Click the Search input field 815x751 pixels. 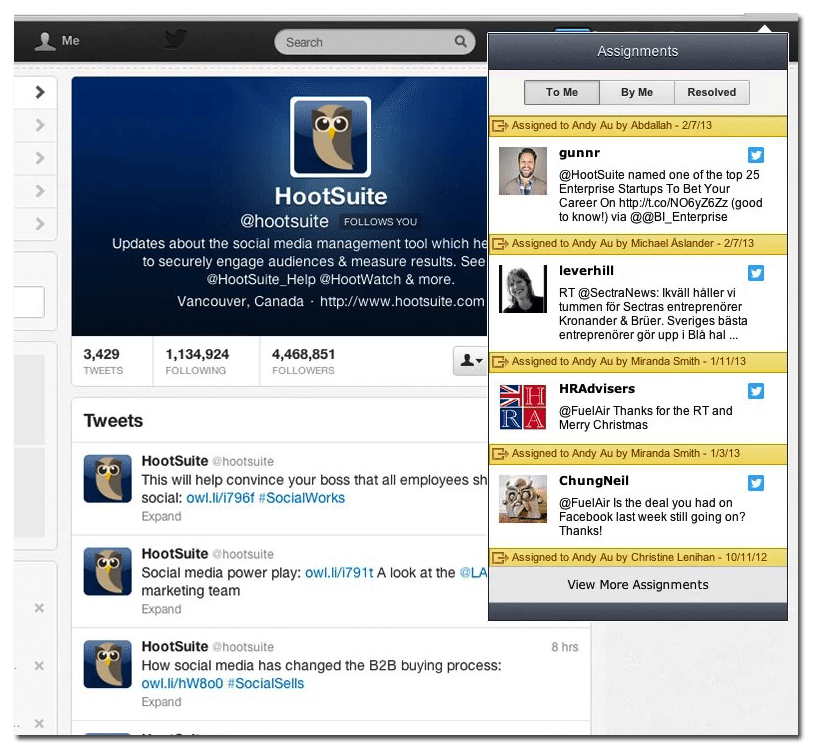(365, 42)
